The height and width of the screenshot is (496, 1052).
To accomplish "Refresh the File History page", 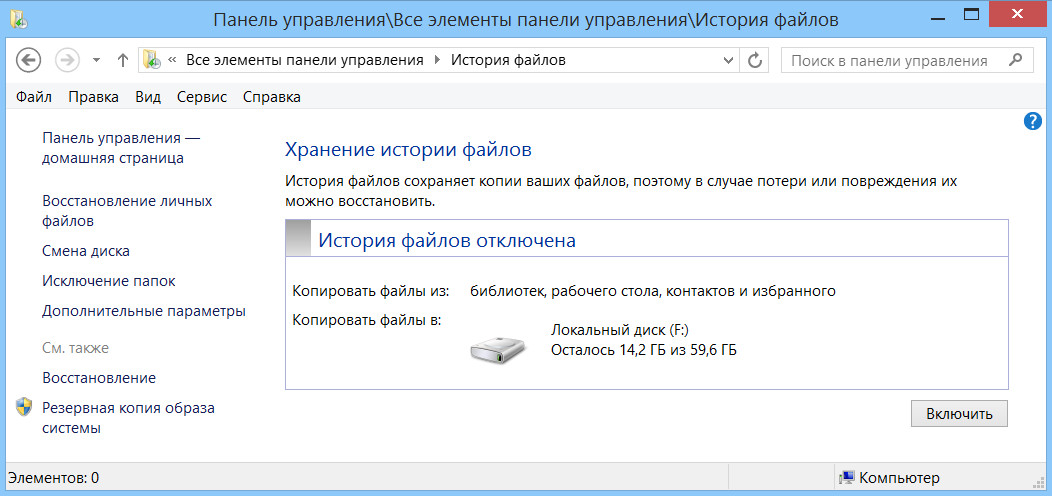I will (756, 60).
